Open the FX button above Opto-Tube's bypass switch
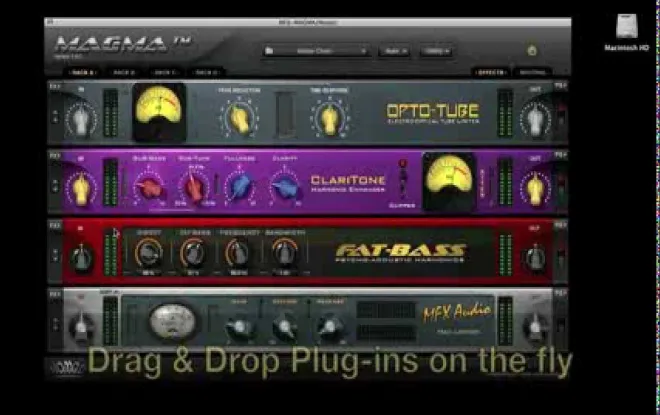This screenshot has height=415, width=660. click(x=561, y=85)
